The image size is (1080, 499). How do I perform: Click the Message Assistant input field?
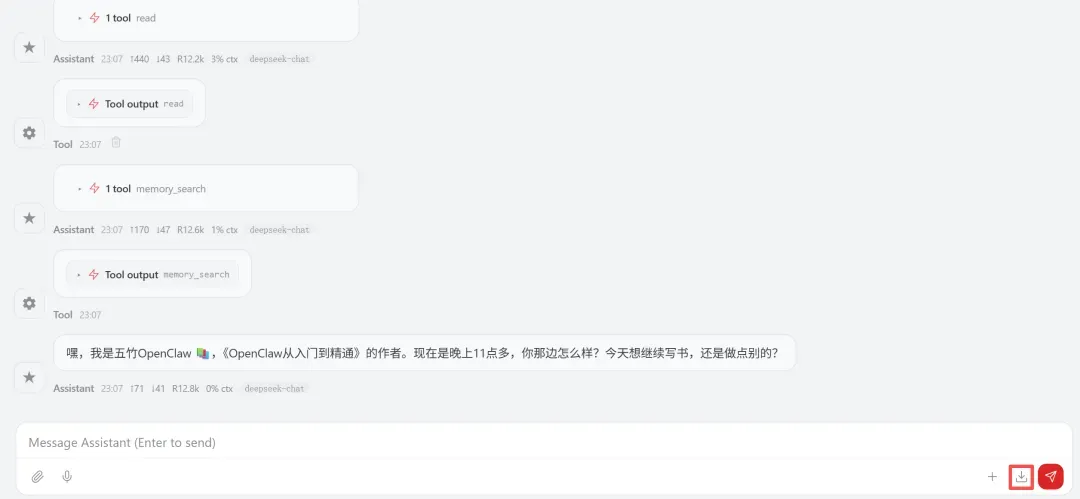[x=543, y=442]
